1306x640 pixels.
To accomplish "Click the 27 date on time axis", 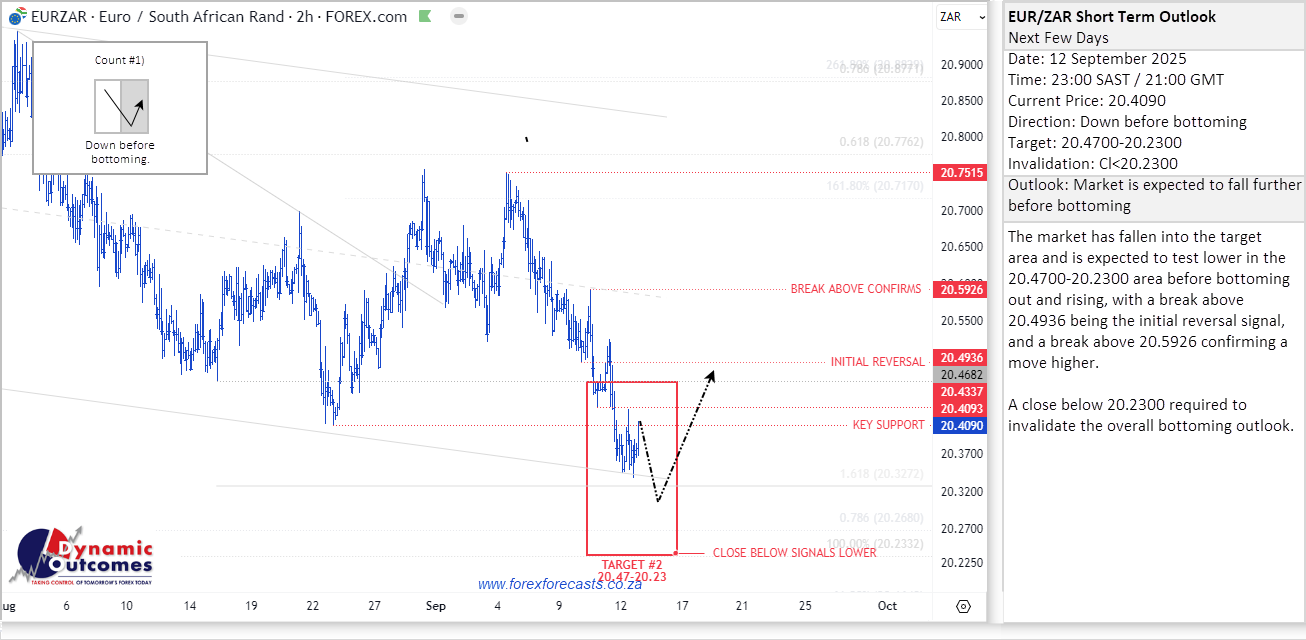I will (x=374, y=606).
